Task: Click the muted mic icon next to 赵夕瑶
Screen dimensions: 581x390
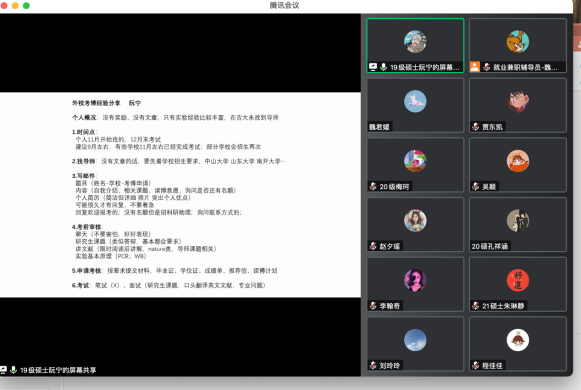Action: click(373, 246)
